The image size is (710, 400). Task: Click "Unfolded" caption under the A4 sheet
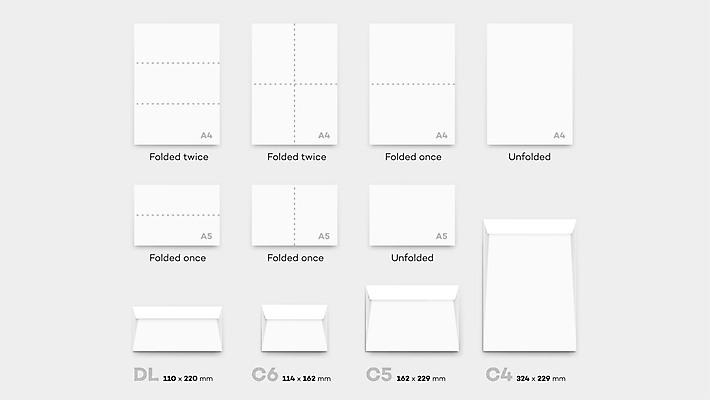pos(529,157)
